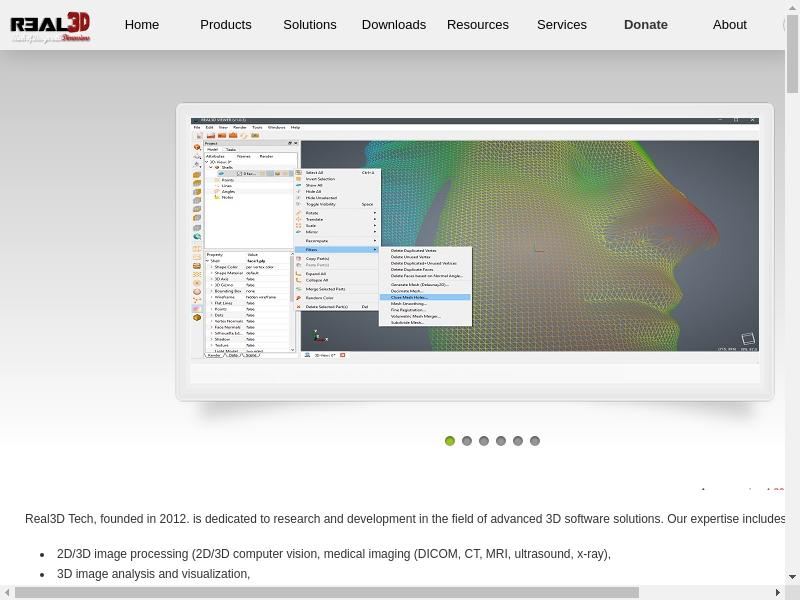The image size is (800, 600).
Task: Open the Resources navigation menu
Action: point(478,25)
